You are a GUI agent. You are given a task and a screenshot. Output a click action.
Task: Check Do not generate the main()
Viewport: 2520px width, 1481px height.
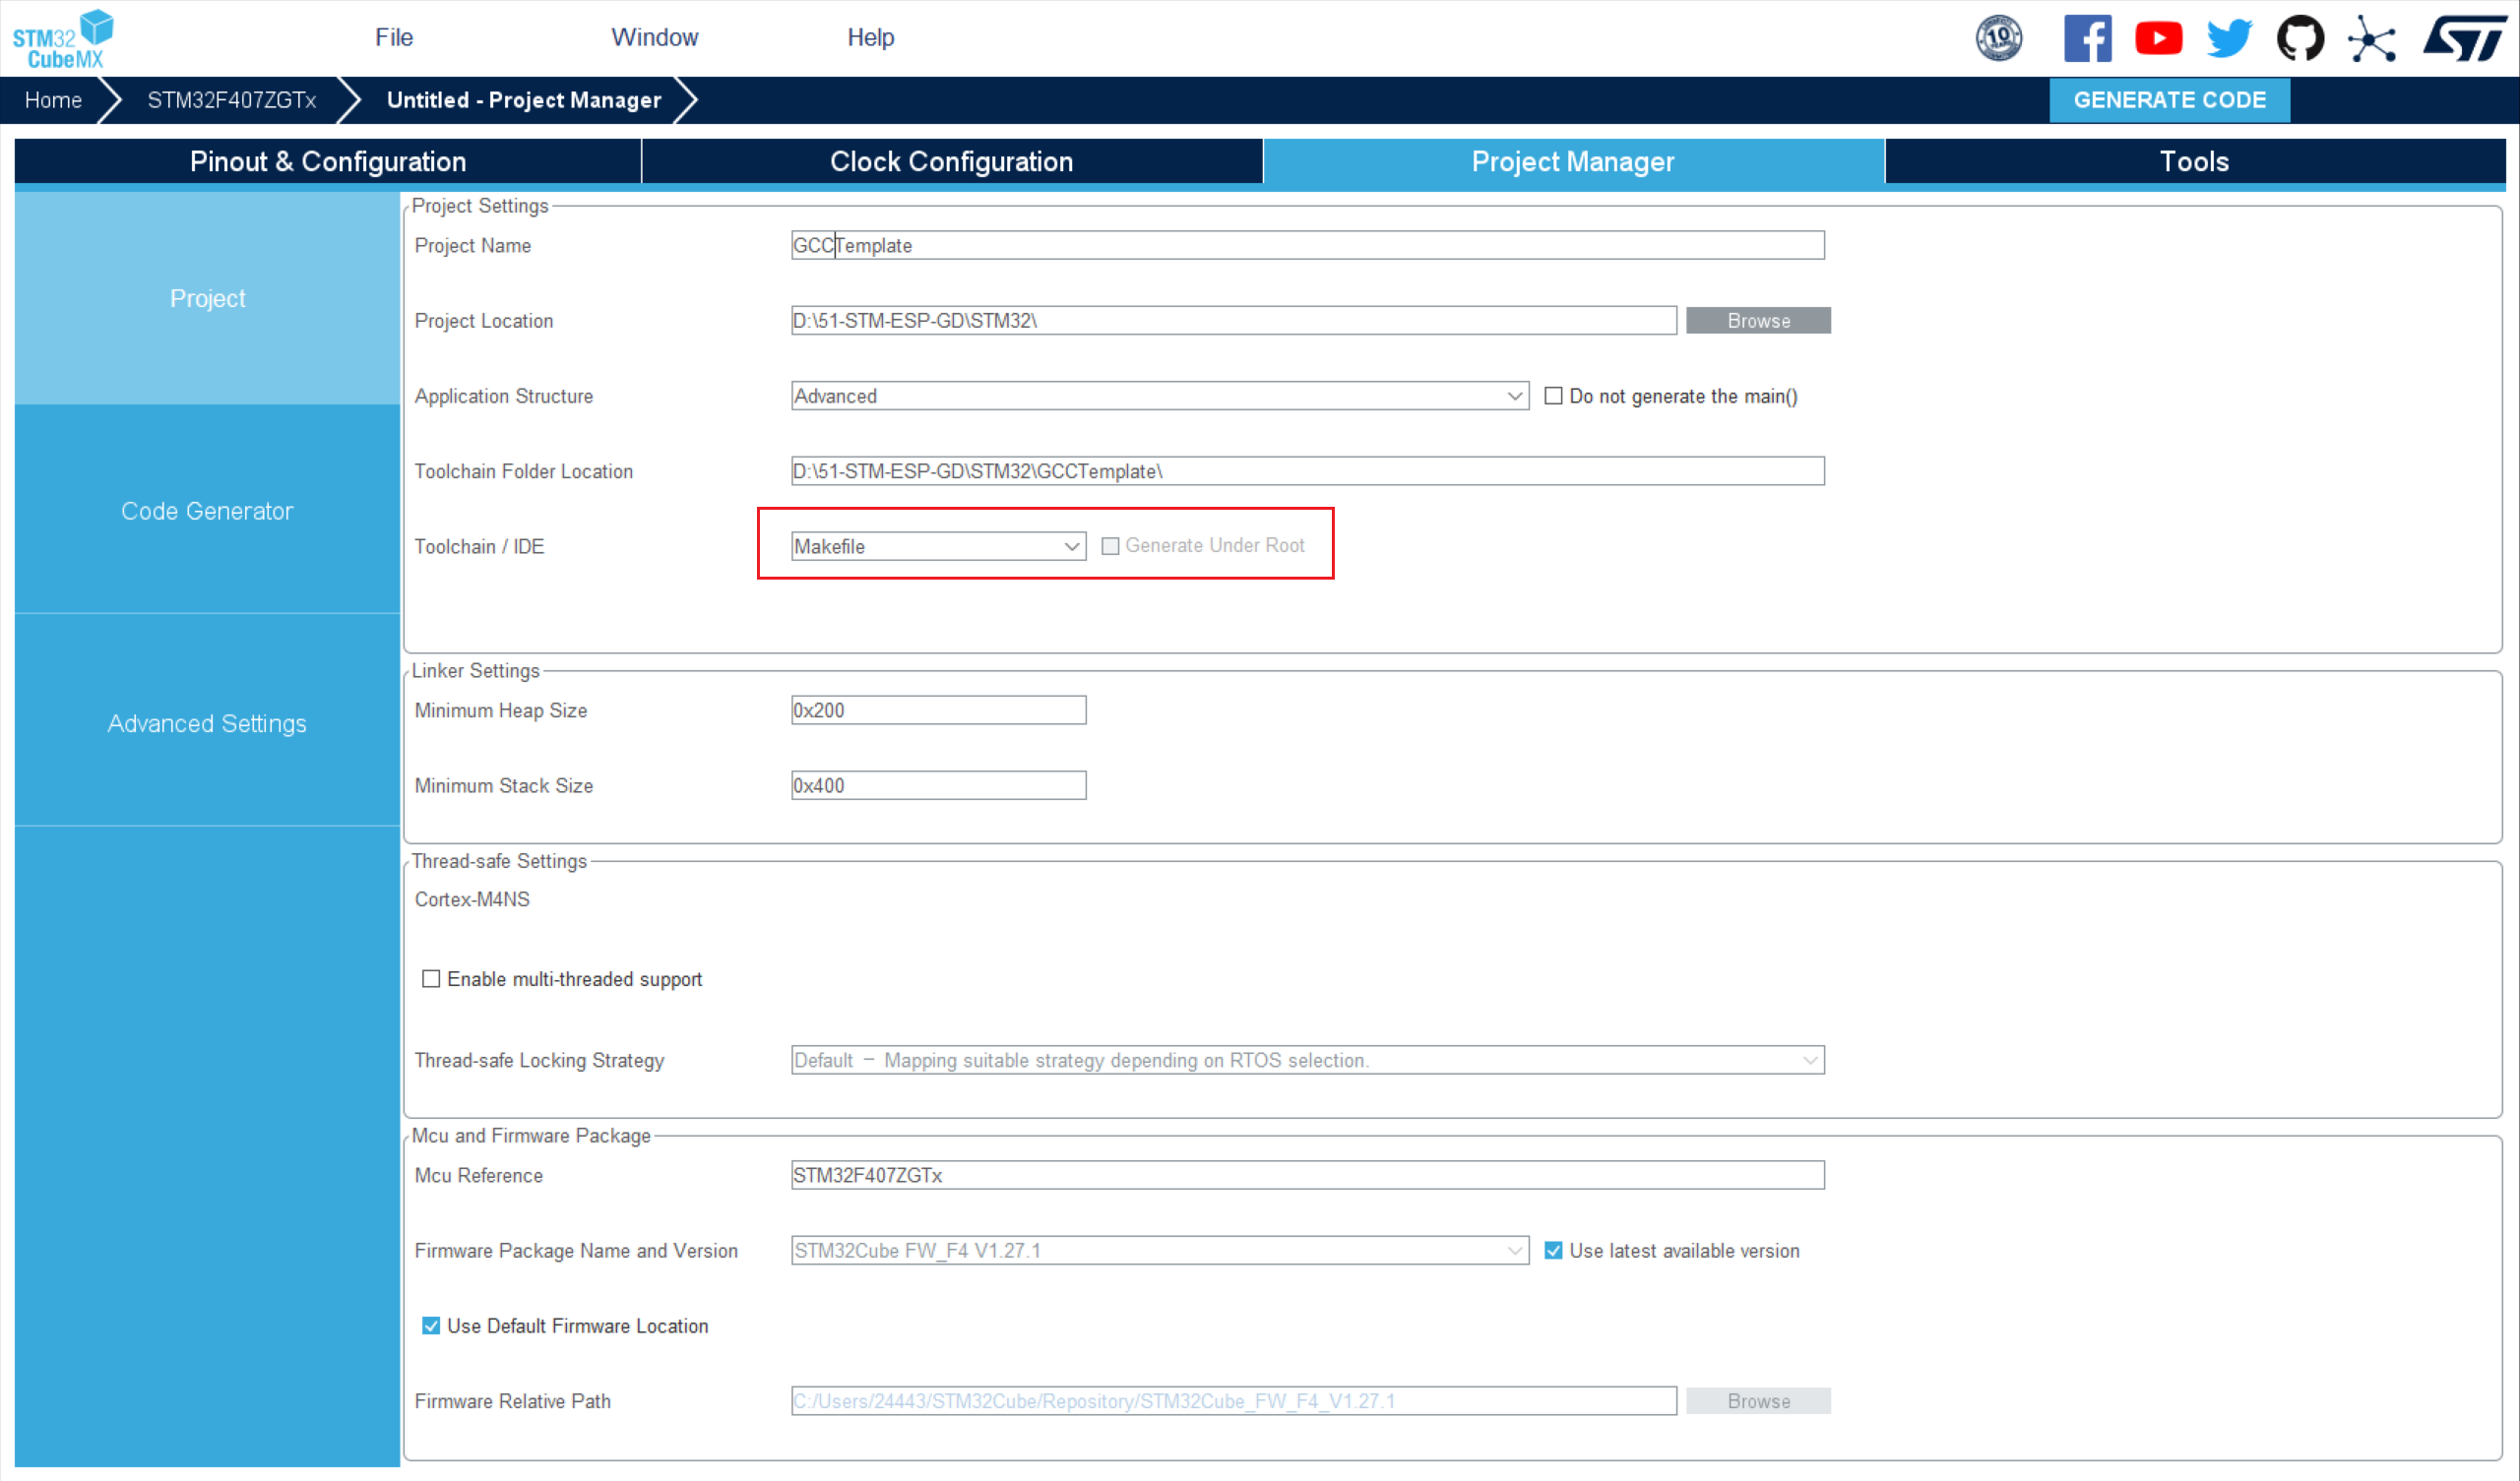point(1553,396)
